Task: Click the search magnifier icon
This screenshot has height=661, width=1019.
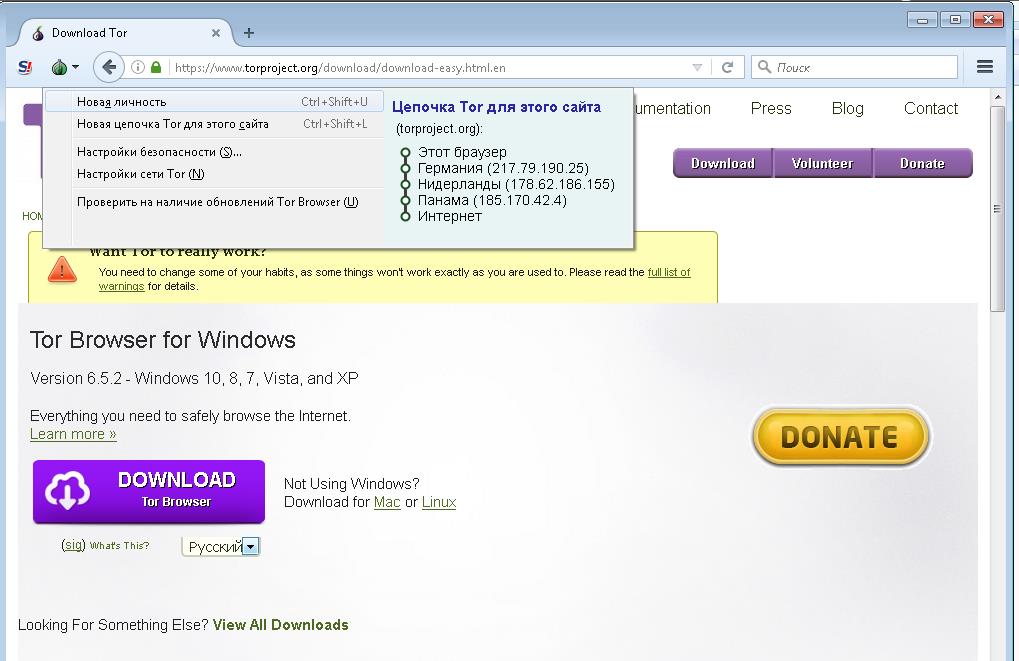Action: (x=764, y=67)
